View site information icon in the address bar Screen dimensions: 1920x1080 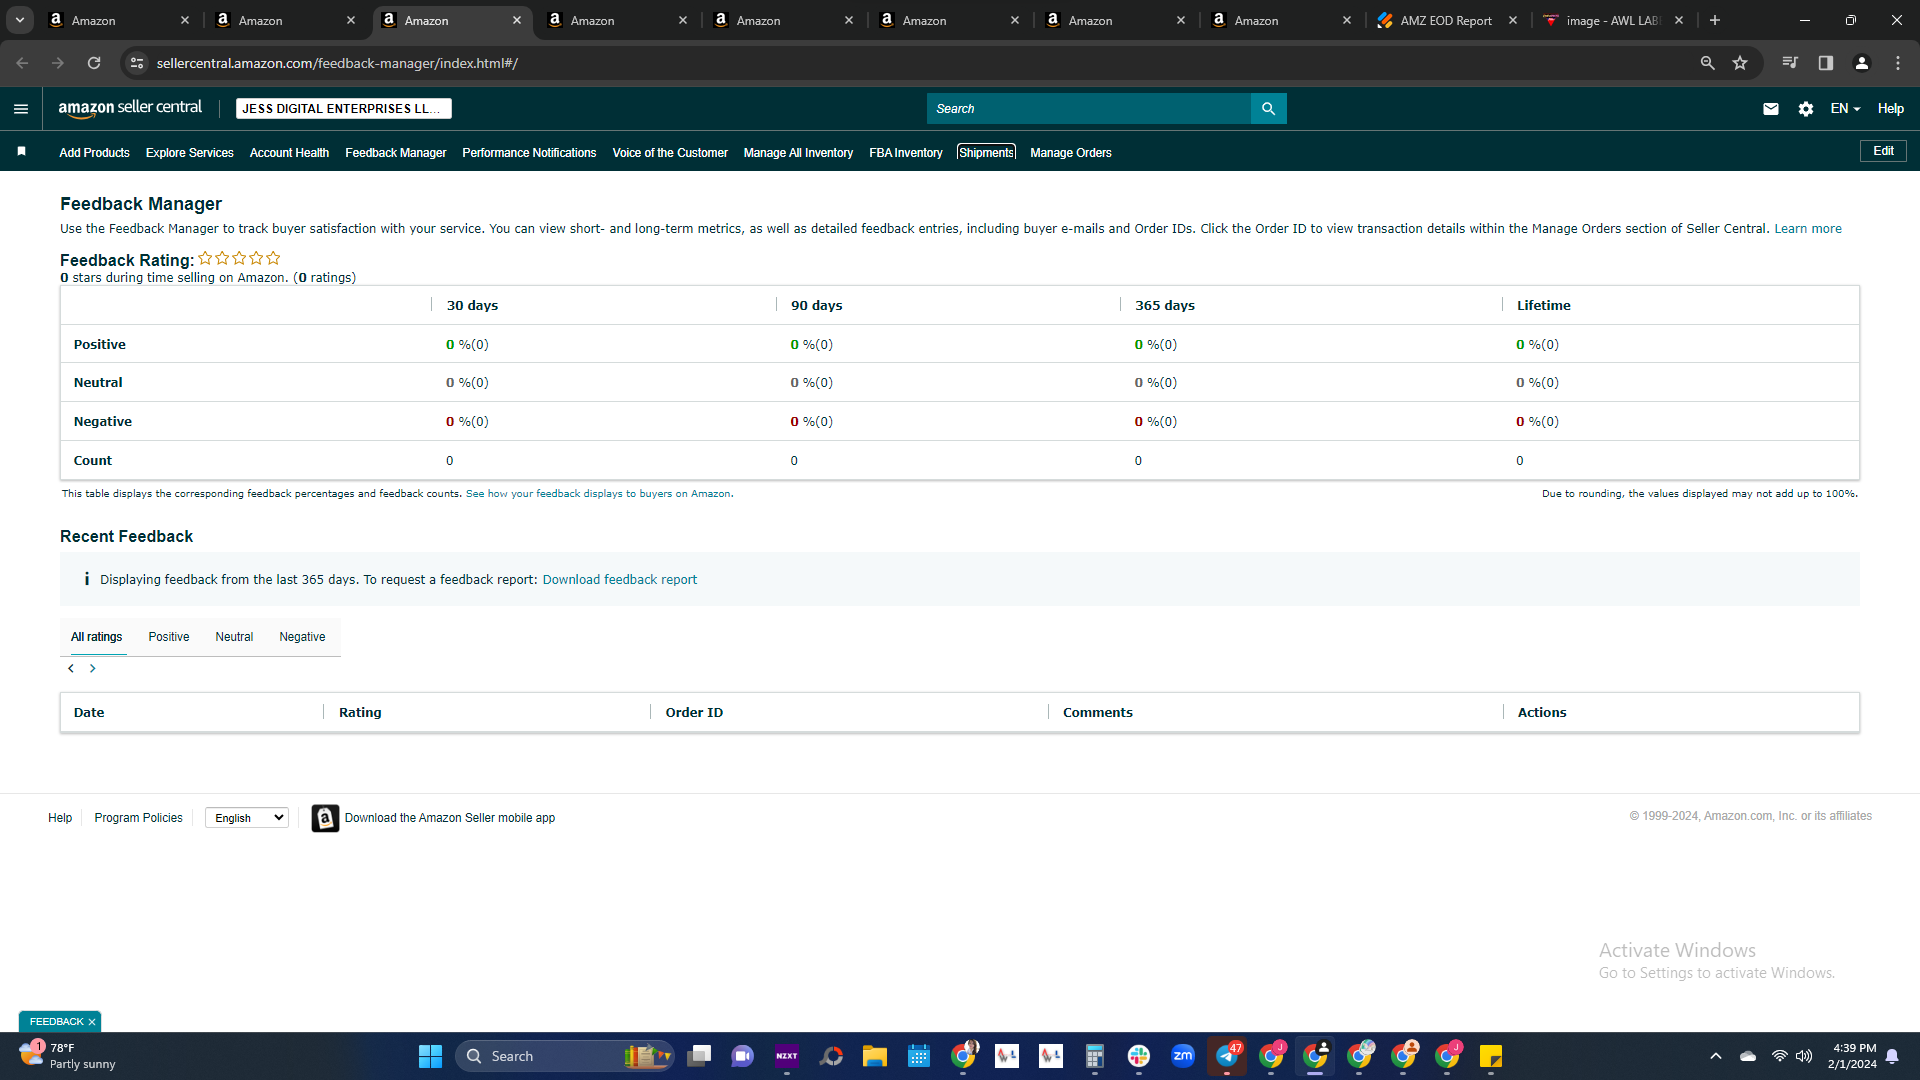137,63
